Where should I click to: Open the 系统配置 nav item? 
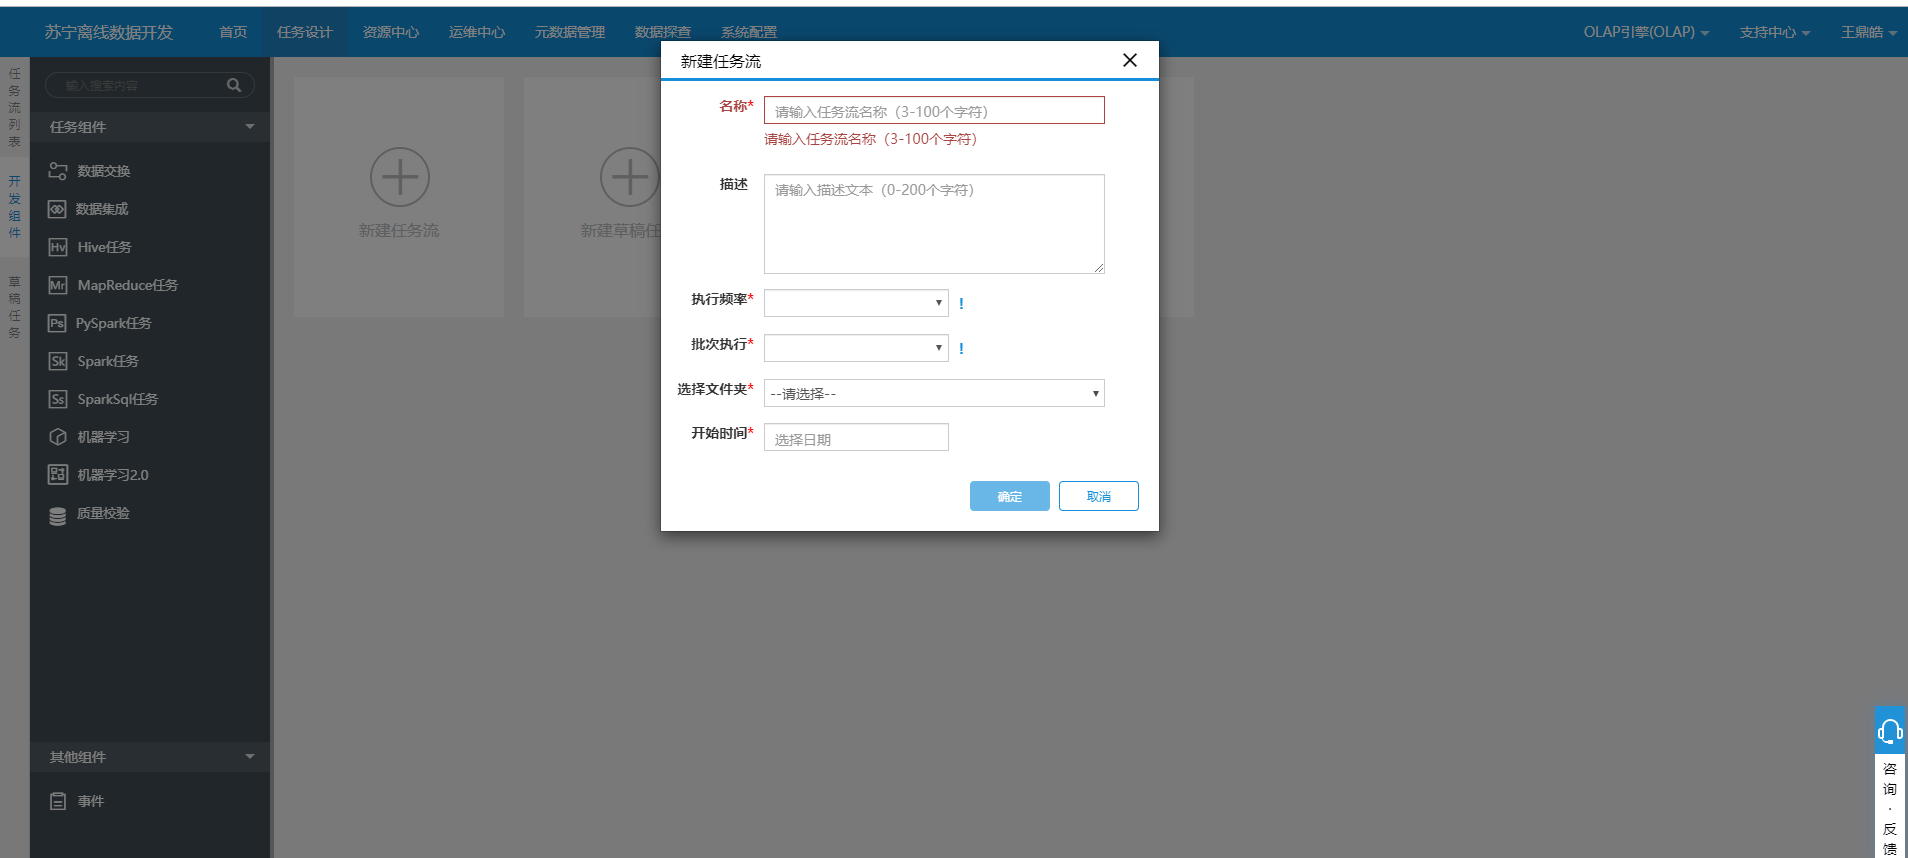click(749, 32)
